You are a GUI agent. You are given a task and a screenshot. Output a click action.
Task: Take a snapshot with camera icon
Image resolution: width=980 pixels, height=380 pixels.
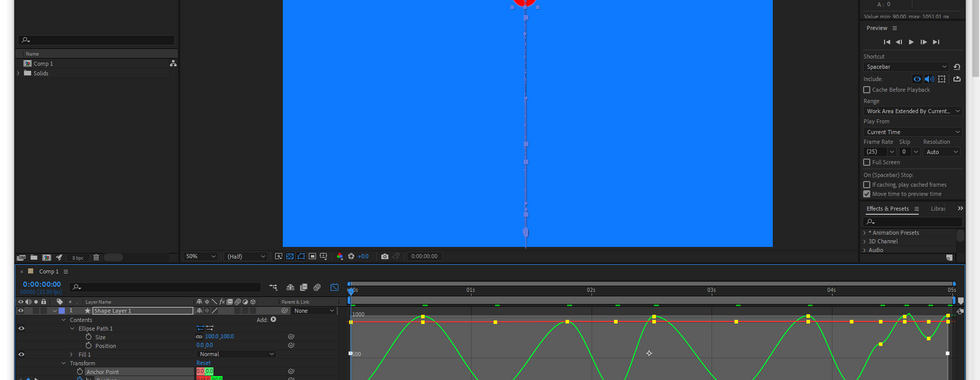[x=384, y=256]
